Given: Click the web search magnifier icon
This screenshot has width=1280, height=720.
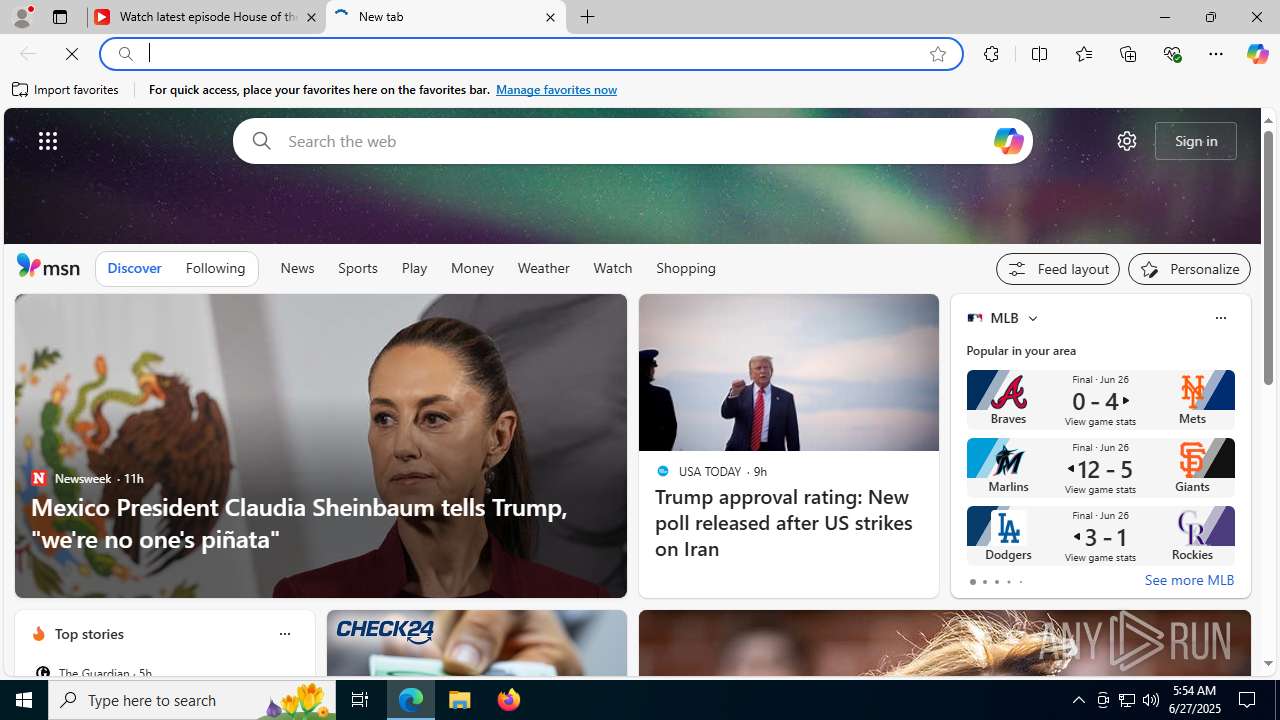Looking at the screenshot, I should click(x=261, y=141).
